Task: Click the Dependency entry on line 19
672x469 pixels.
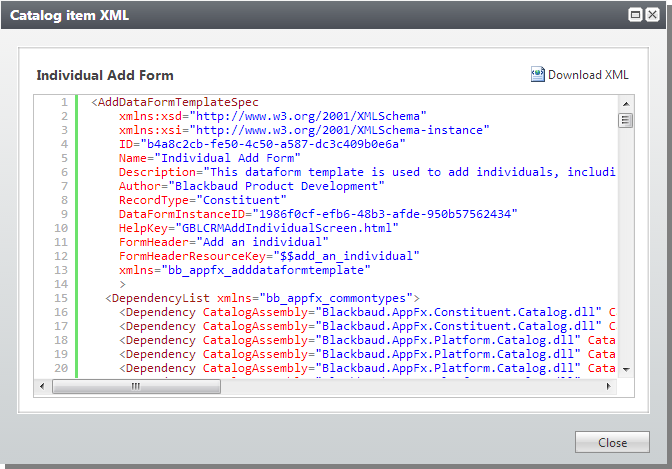Action: click(367, 354)
